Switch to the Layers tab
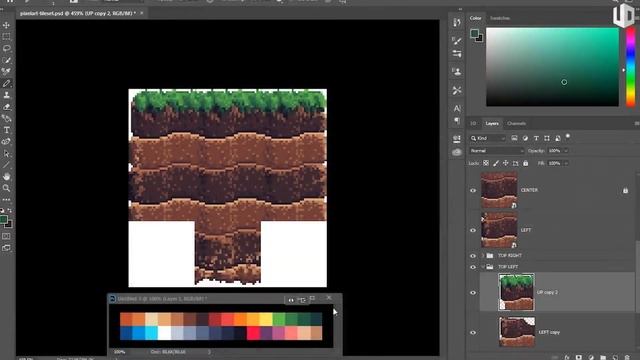 [x=492, y=123]
